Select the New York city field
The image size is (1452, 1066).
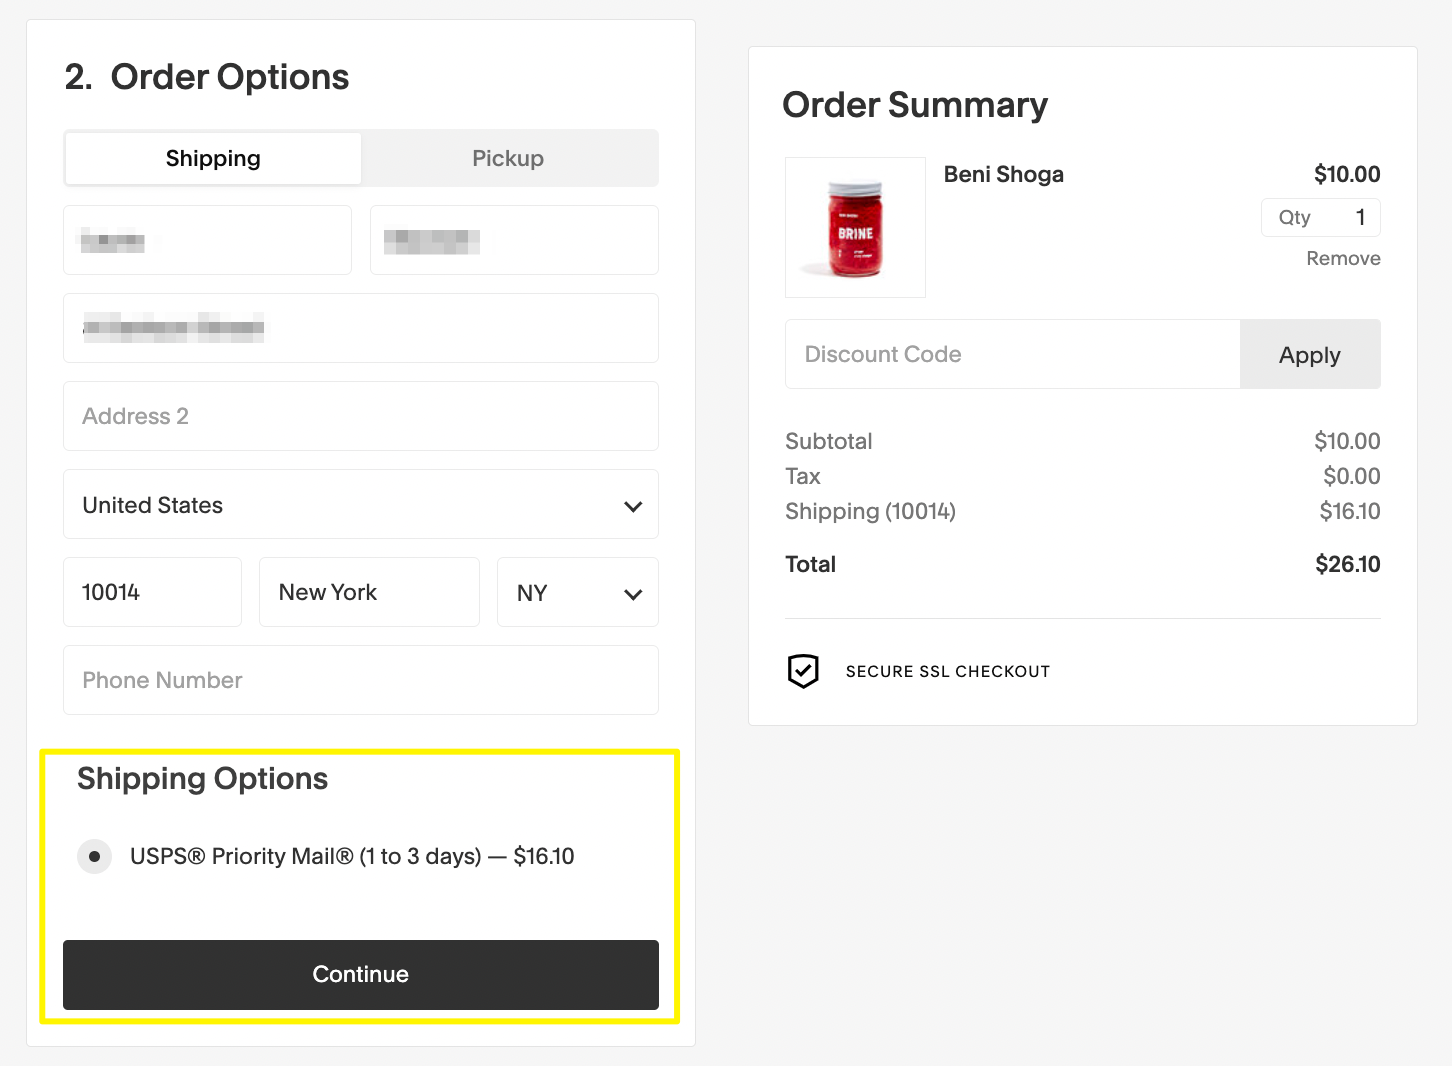click(x=369, y=592)
